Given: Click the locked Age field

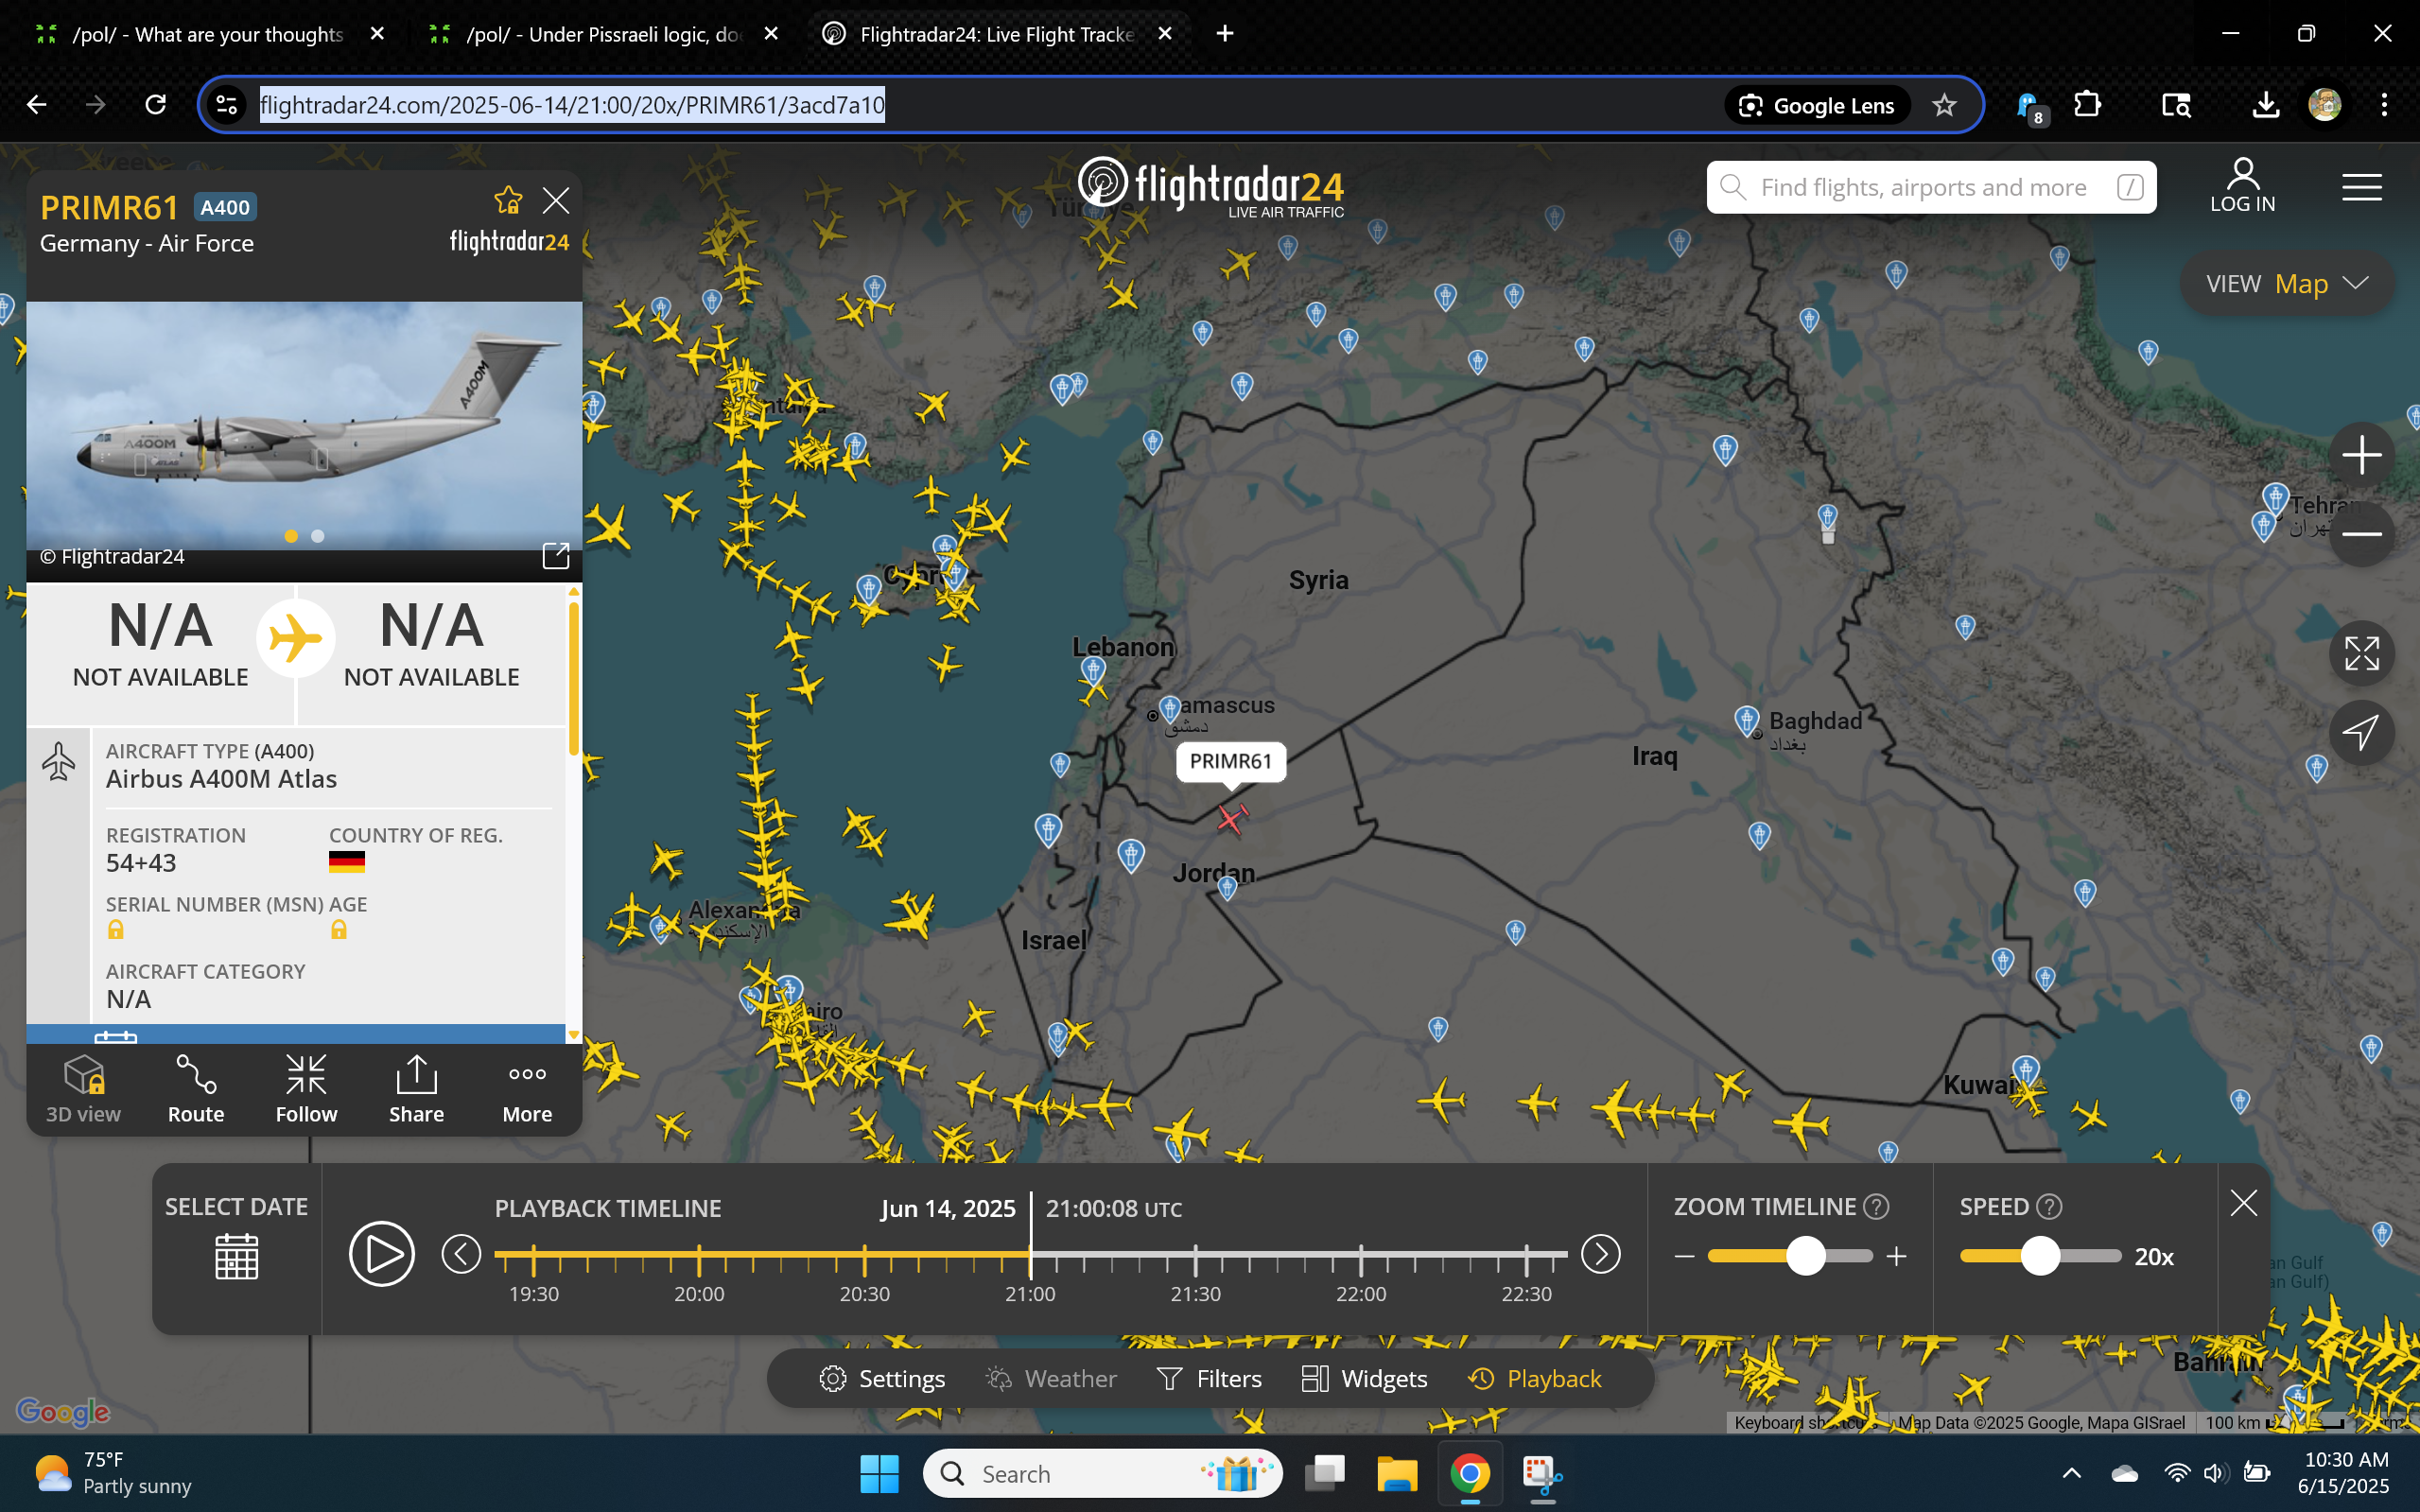Looking at the screenshot, I should coord(339,930).
